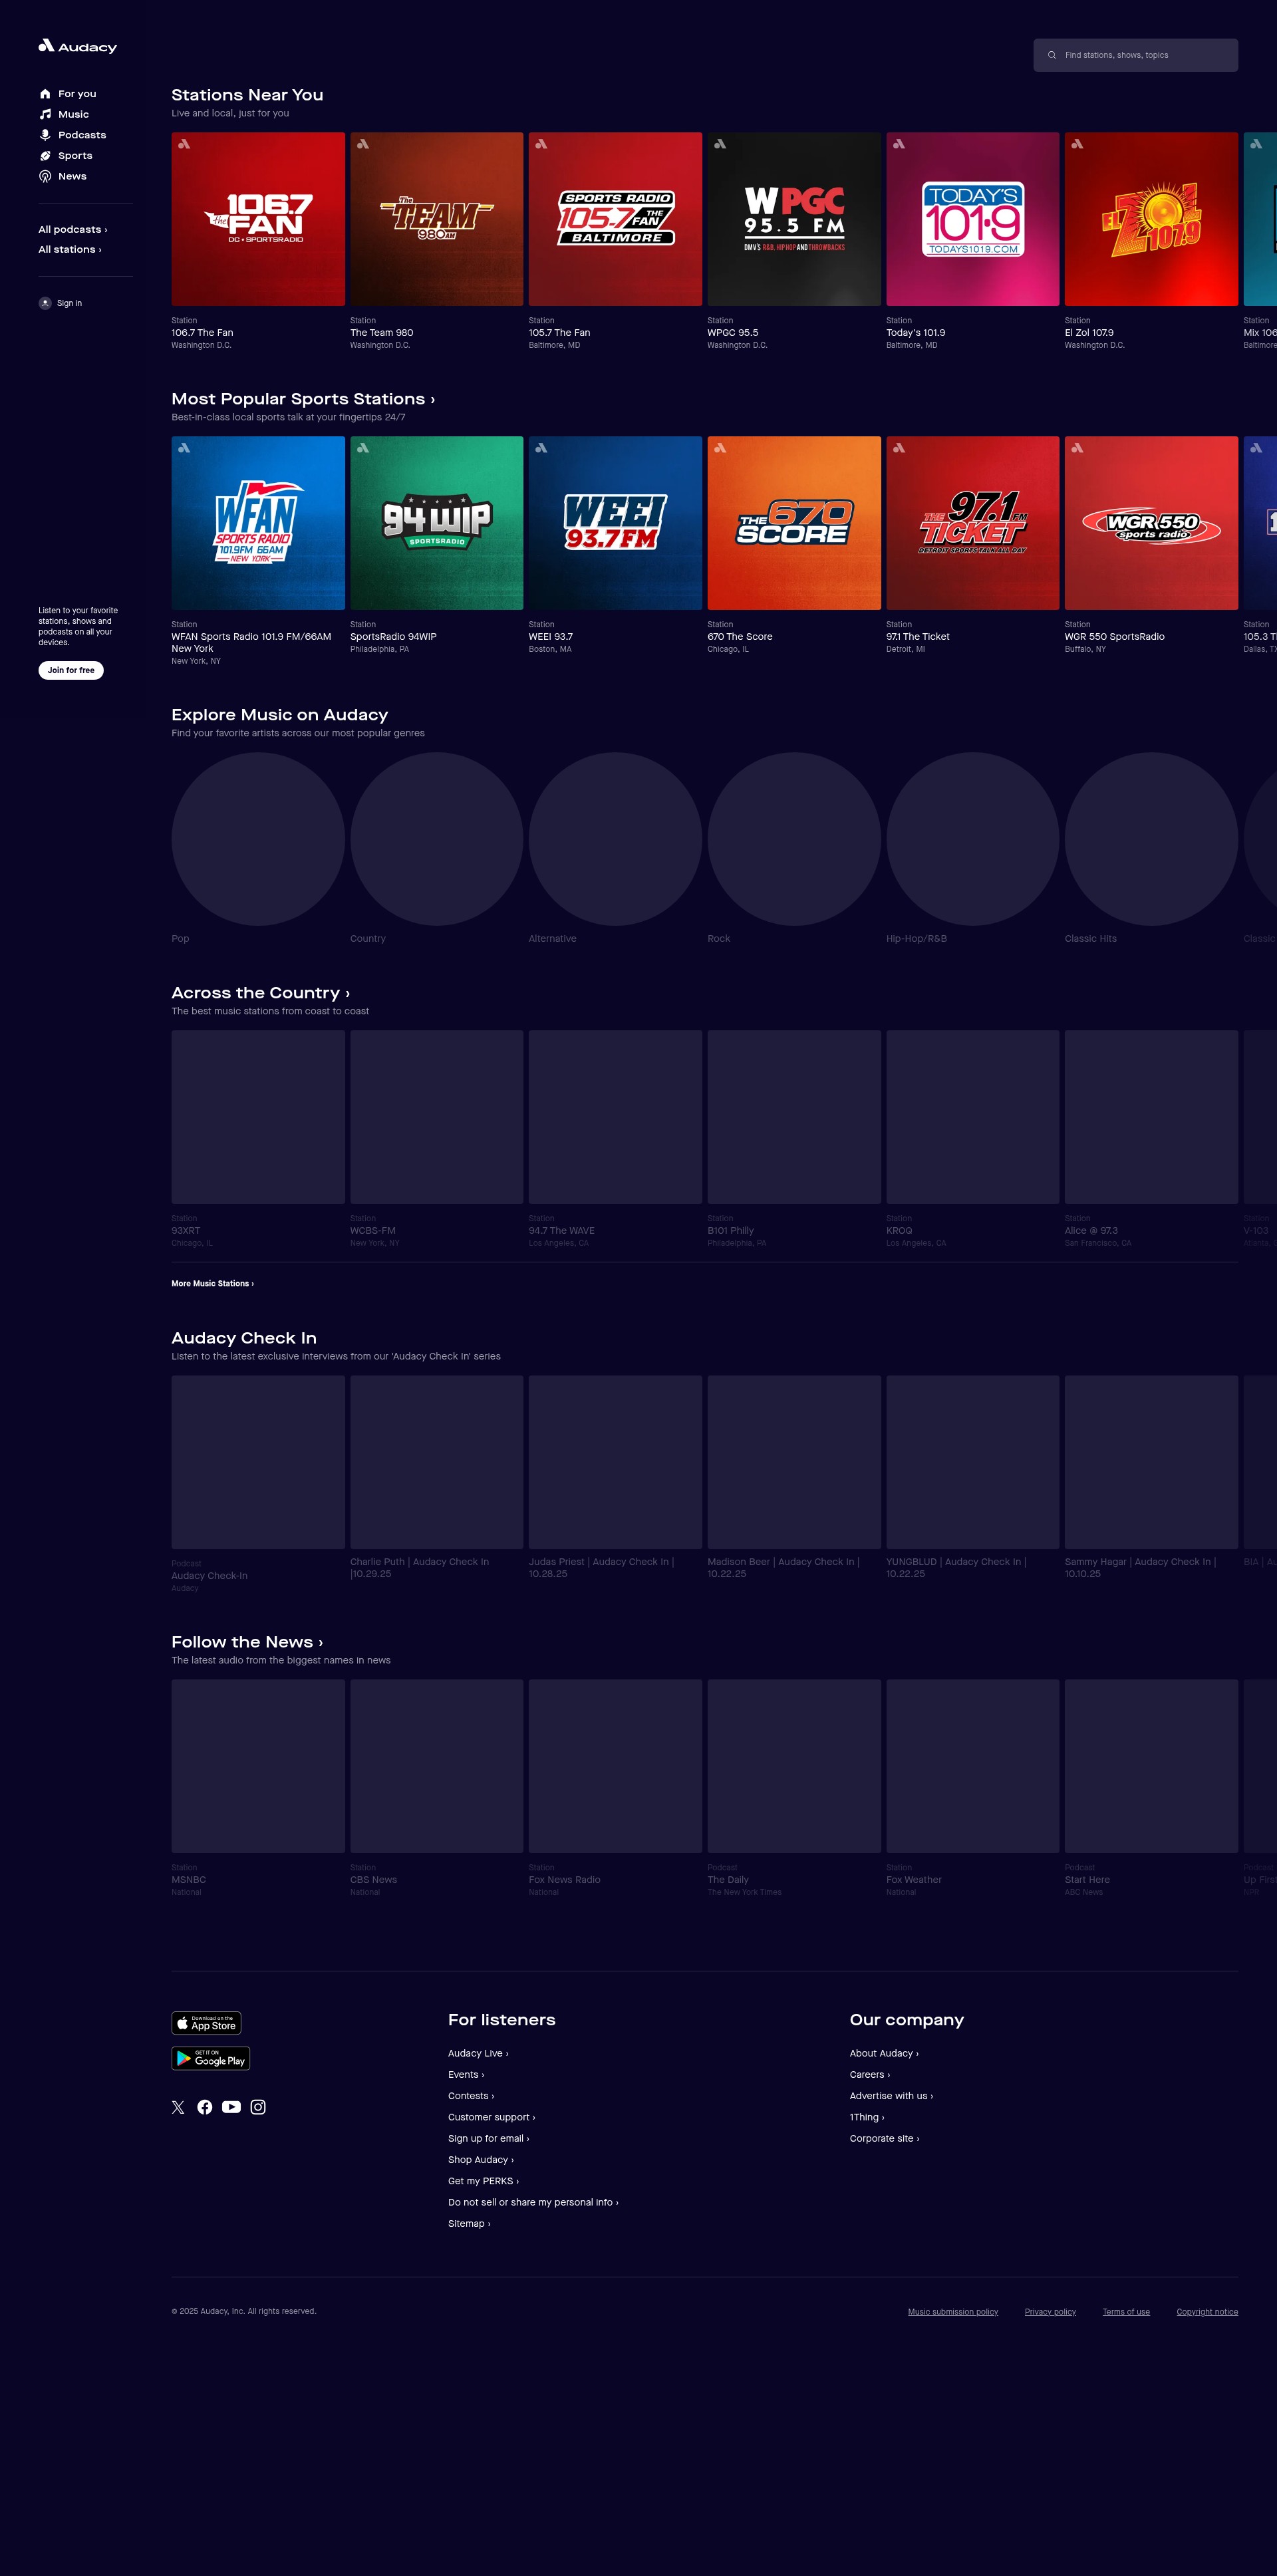Open the Sports football icon
1277x2576 pixels.
pyautogui.click(x=45, y=156)
